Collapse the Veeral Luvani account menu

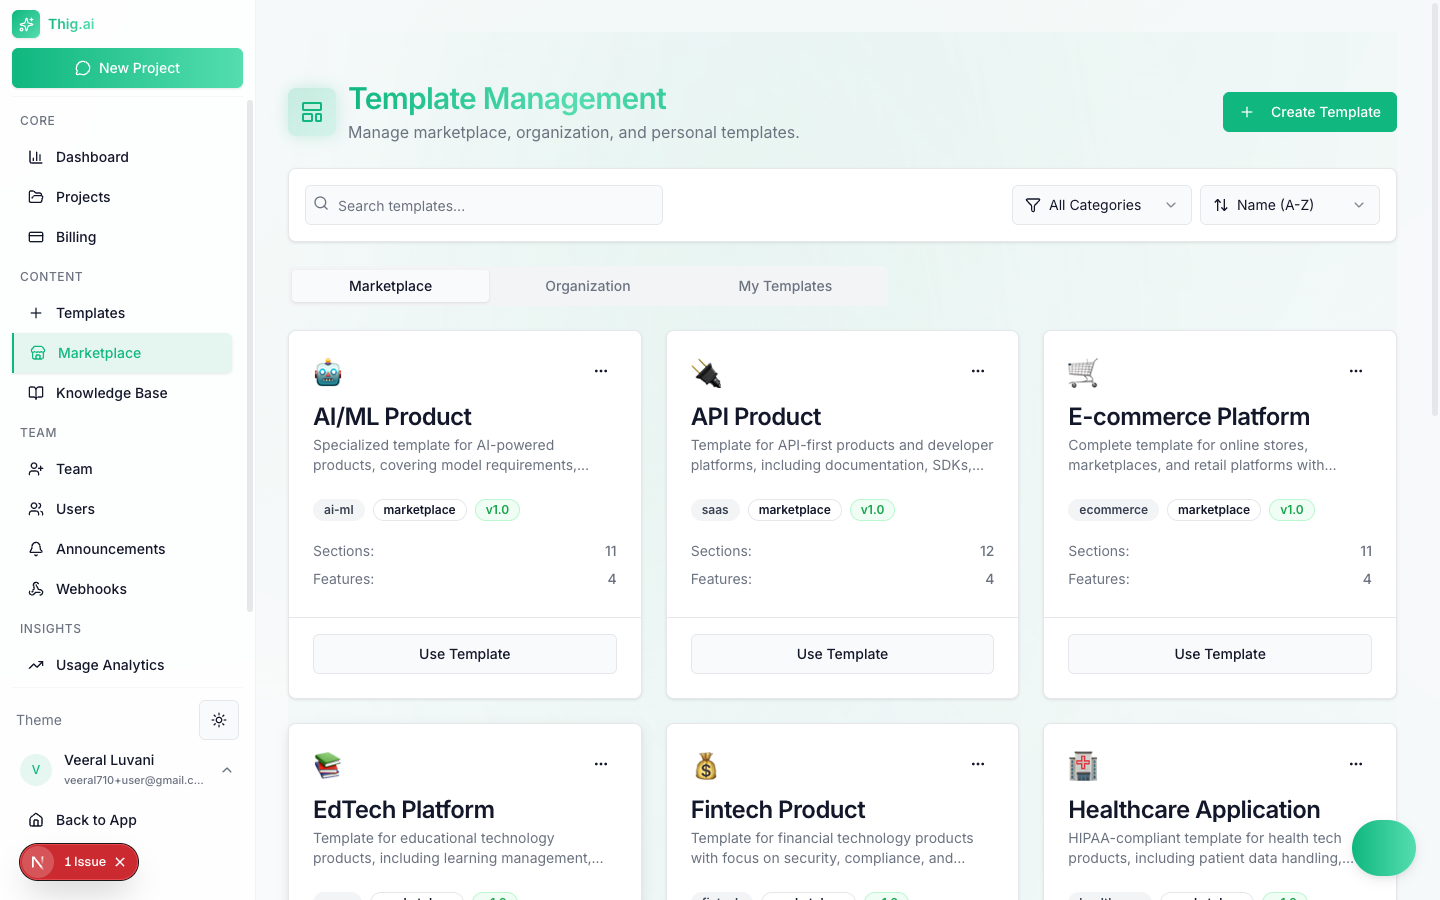coord(227,770)
